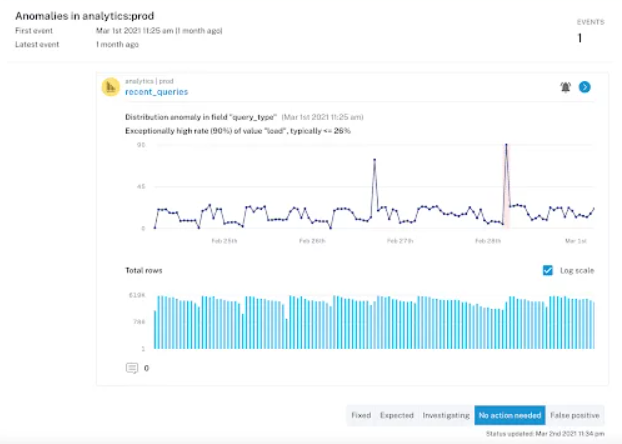The height and width of the screenshot is (444, 622).
Task: Click the yellow analytics table icon
Action: pyautogui.click(x=111, y=87)
